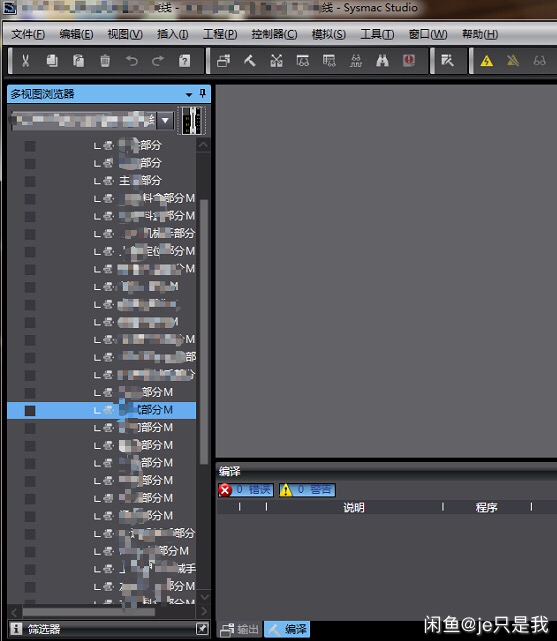
Task: Click the Paste clipboard icon
Action: tap(78, 61)
